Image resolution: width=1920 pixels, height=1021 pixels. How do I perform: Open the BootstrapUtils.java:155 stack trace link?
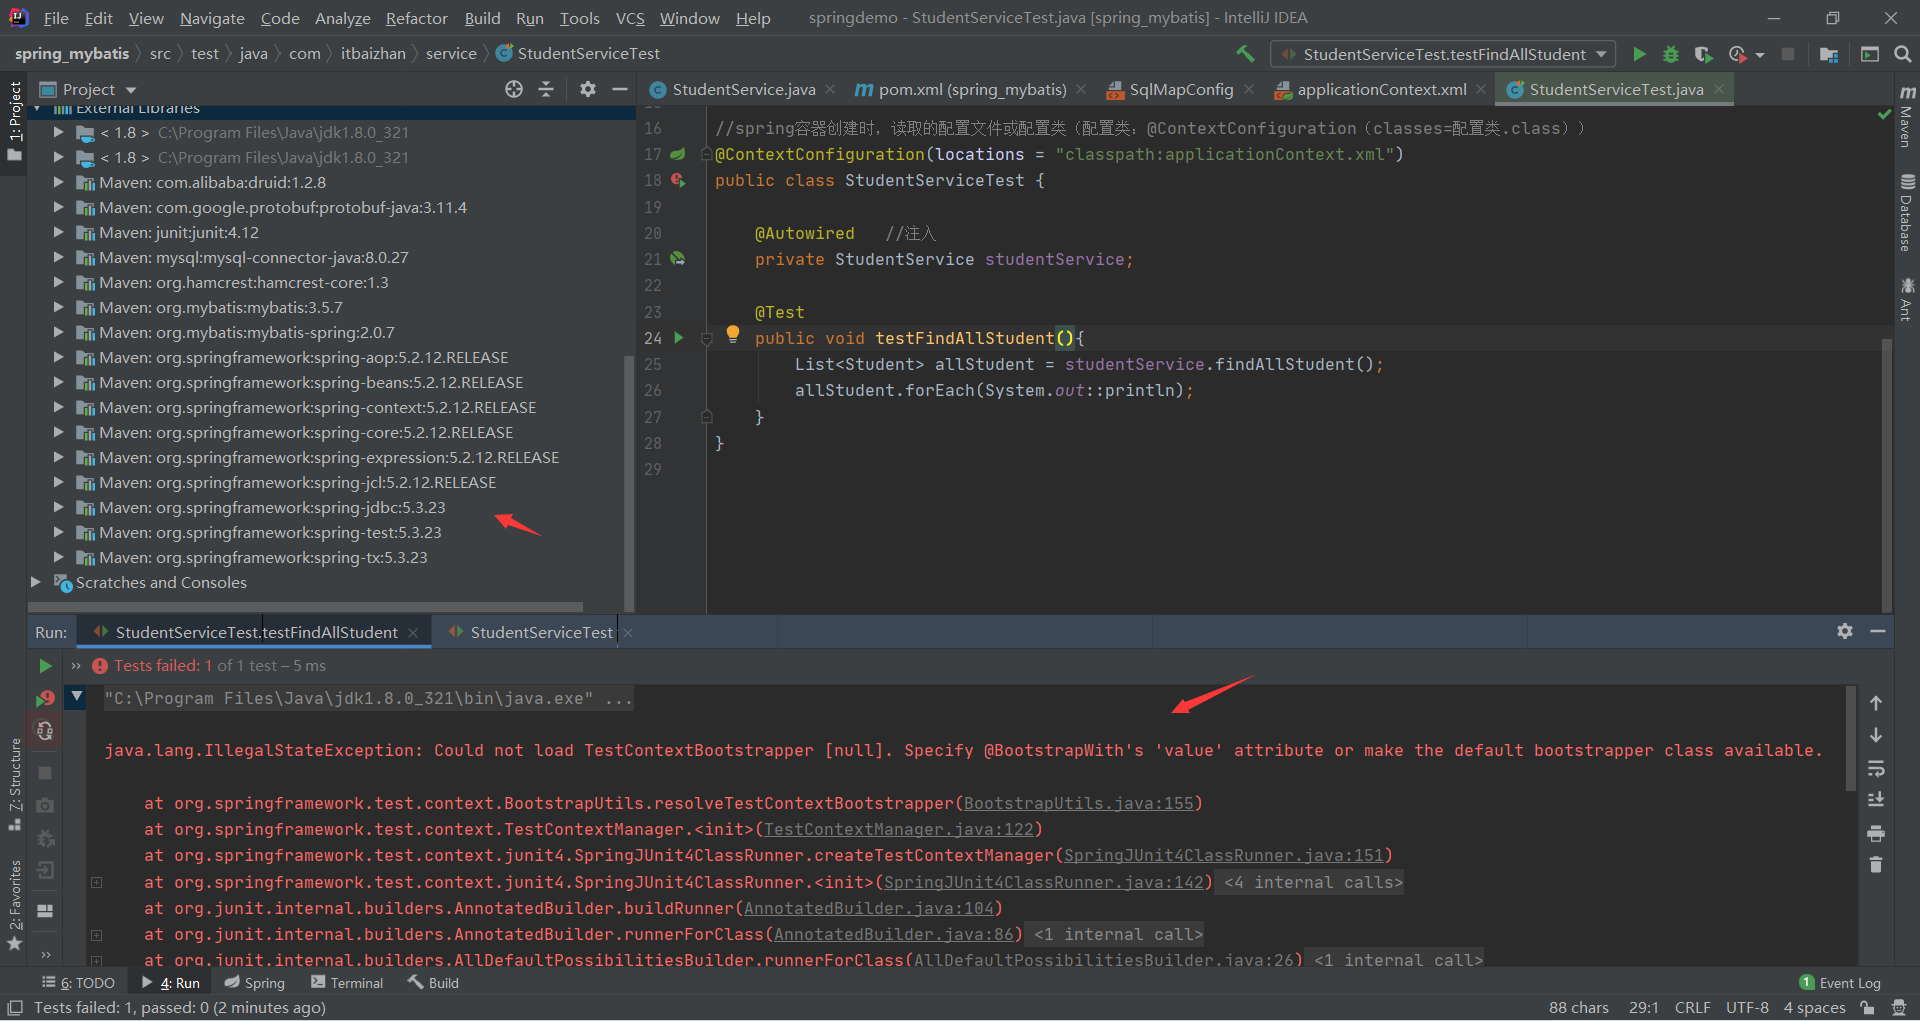click(x=1079, y=803)
